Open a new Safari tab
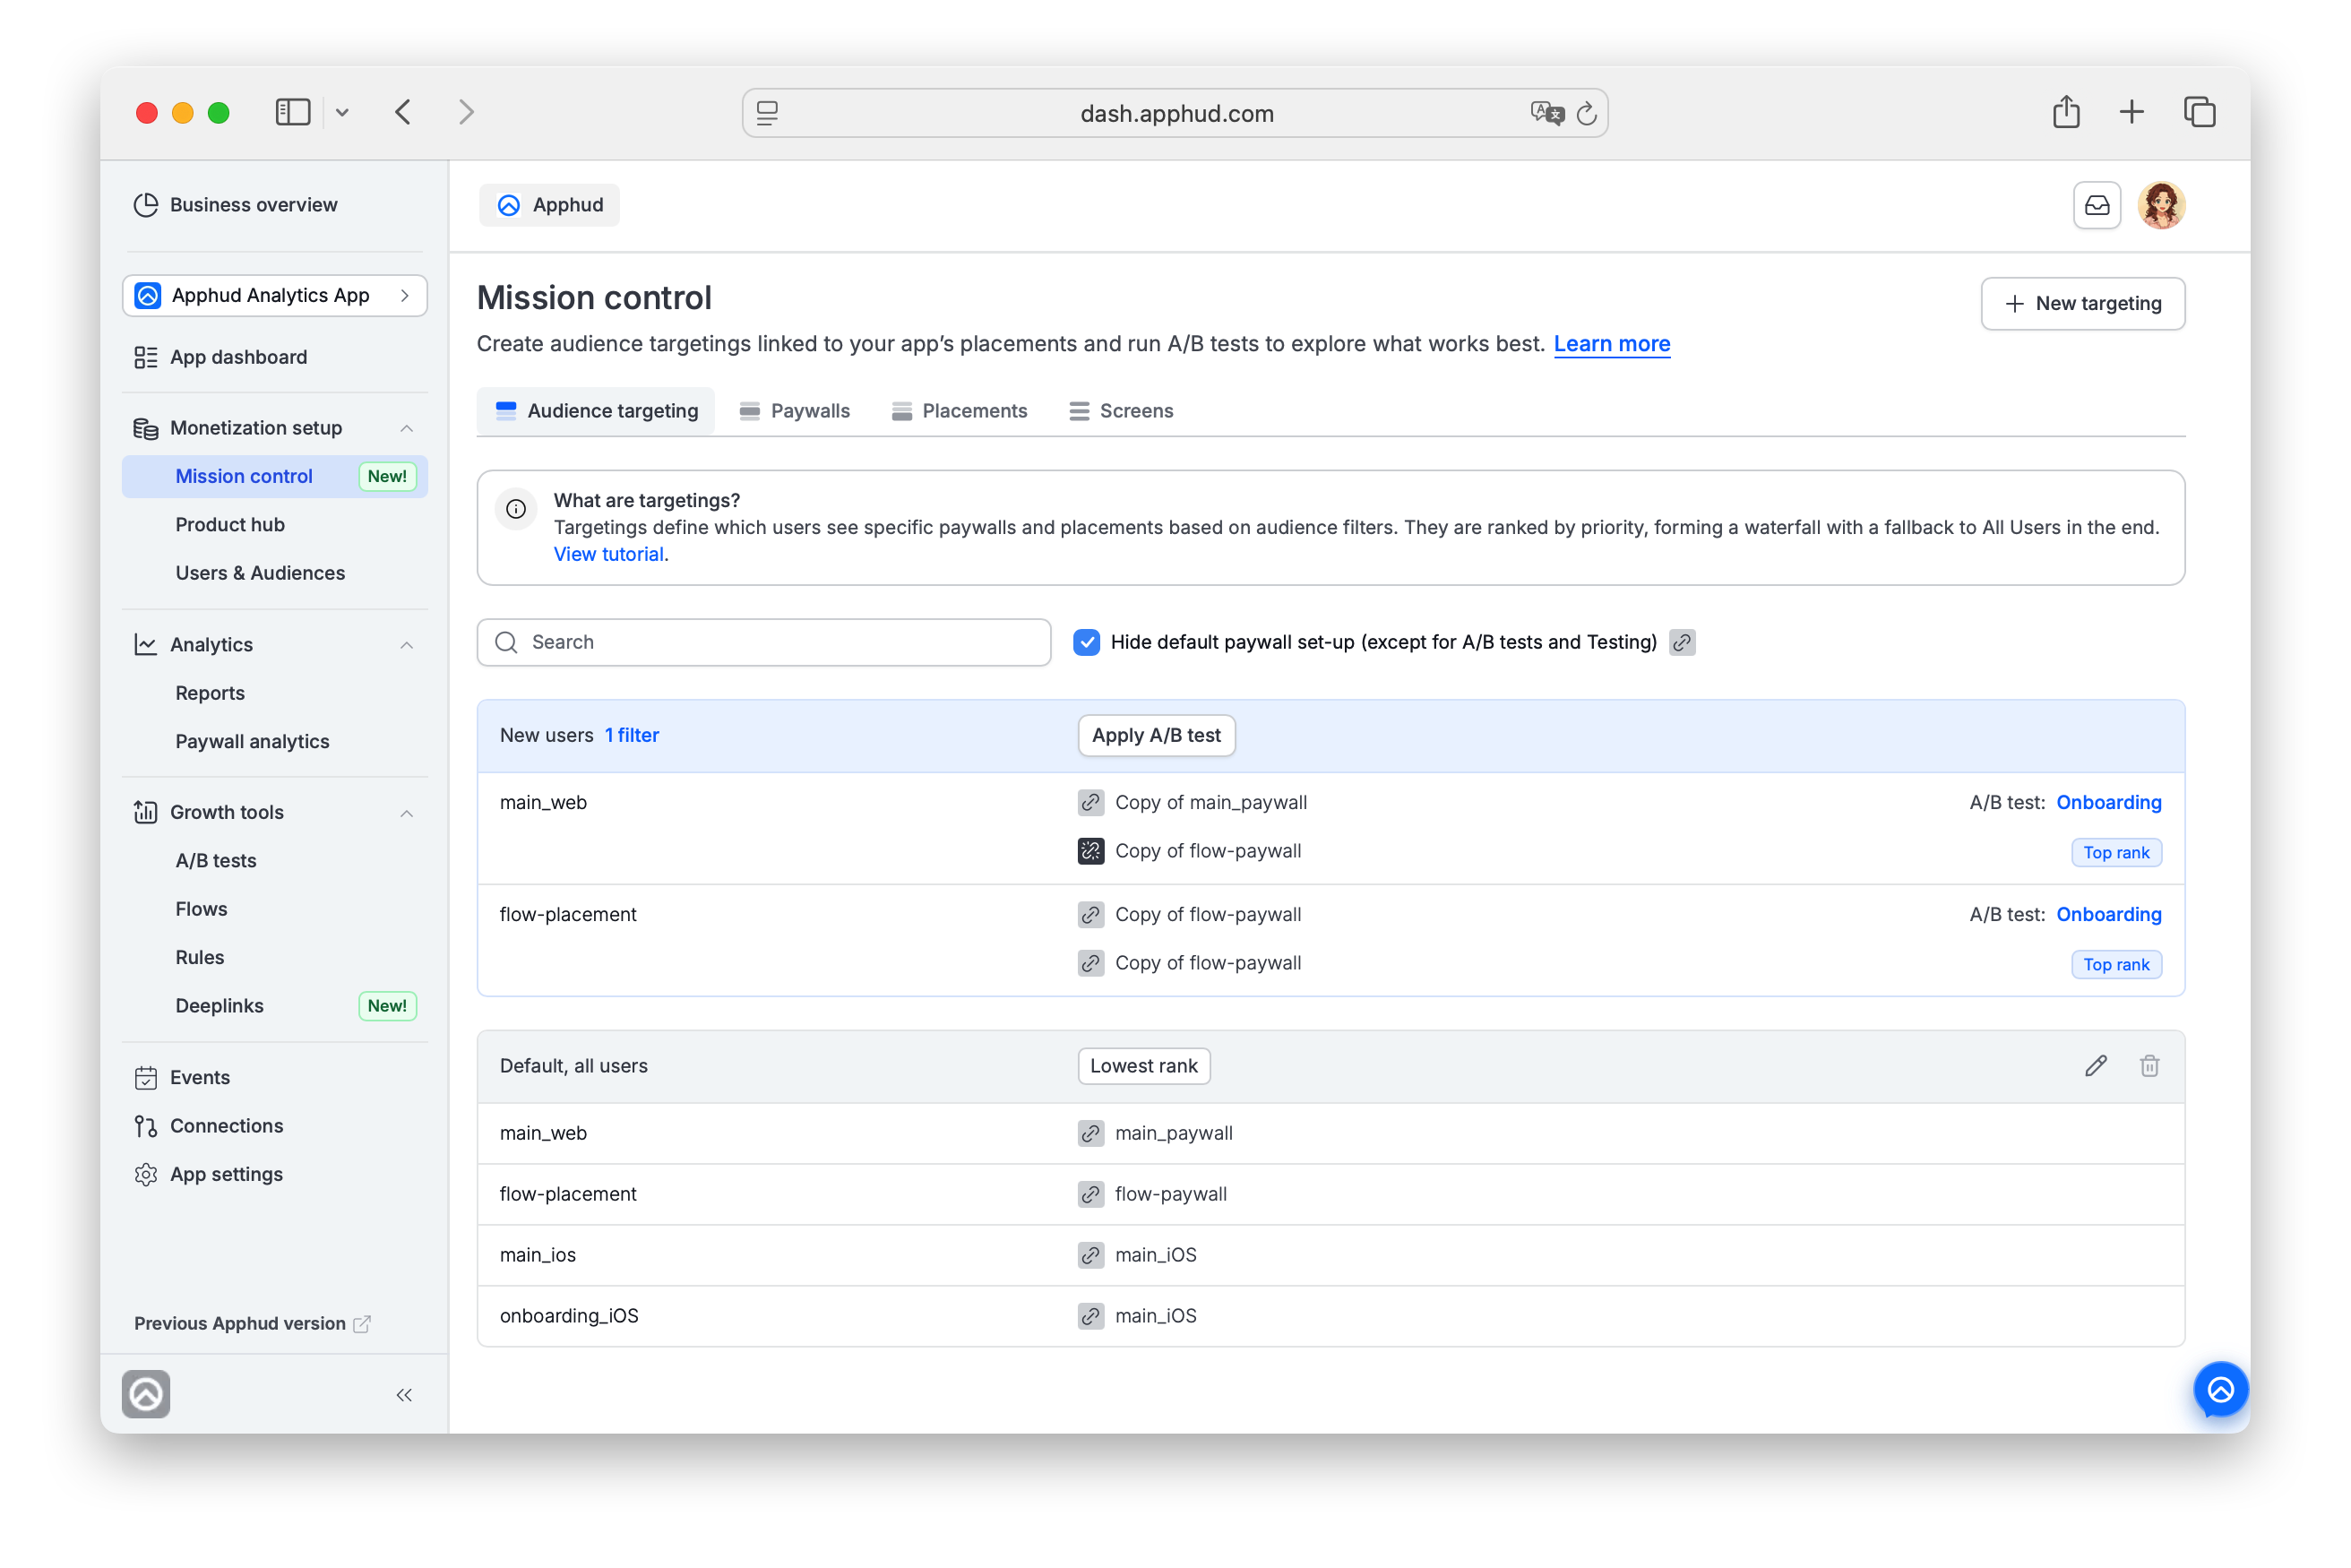The height and width of the screenshot is (1568, 2351). [2131, 112]
